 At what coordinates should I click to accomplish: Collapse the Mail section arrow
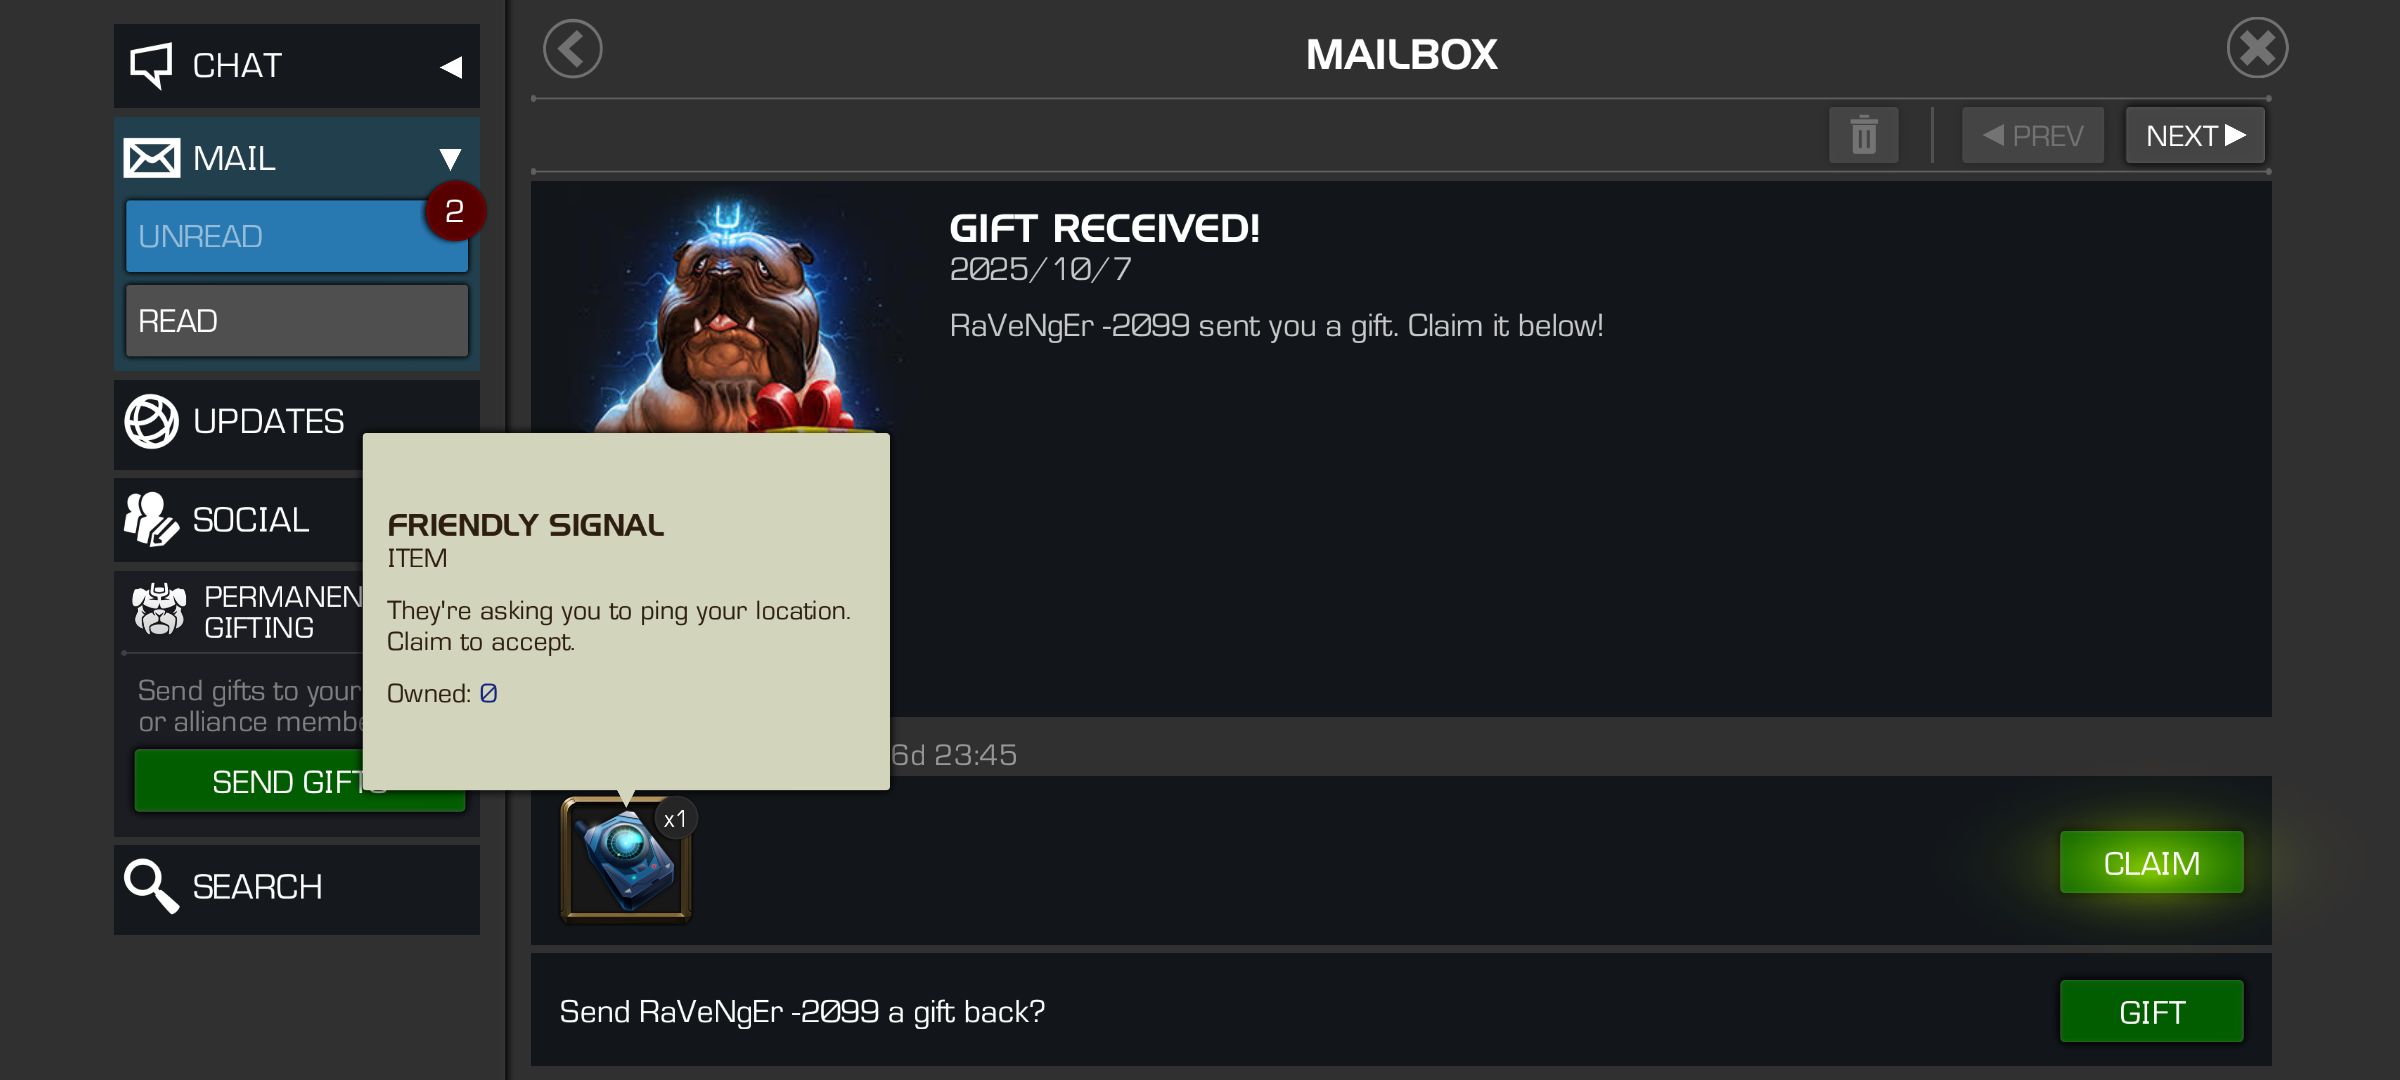(450, 158)
